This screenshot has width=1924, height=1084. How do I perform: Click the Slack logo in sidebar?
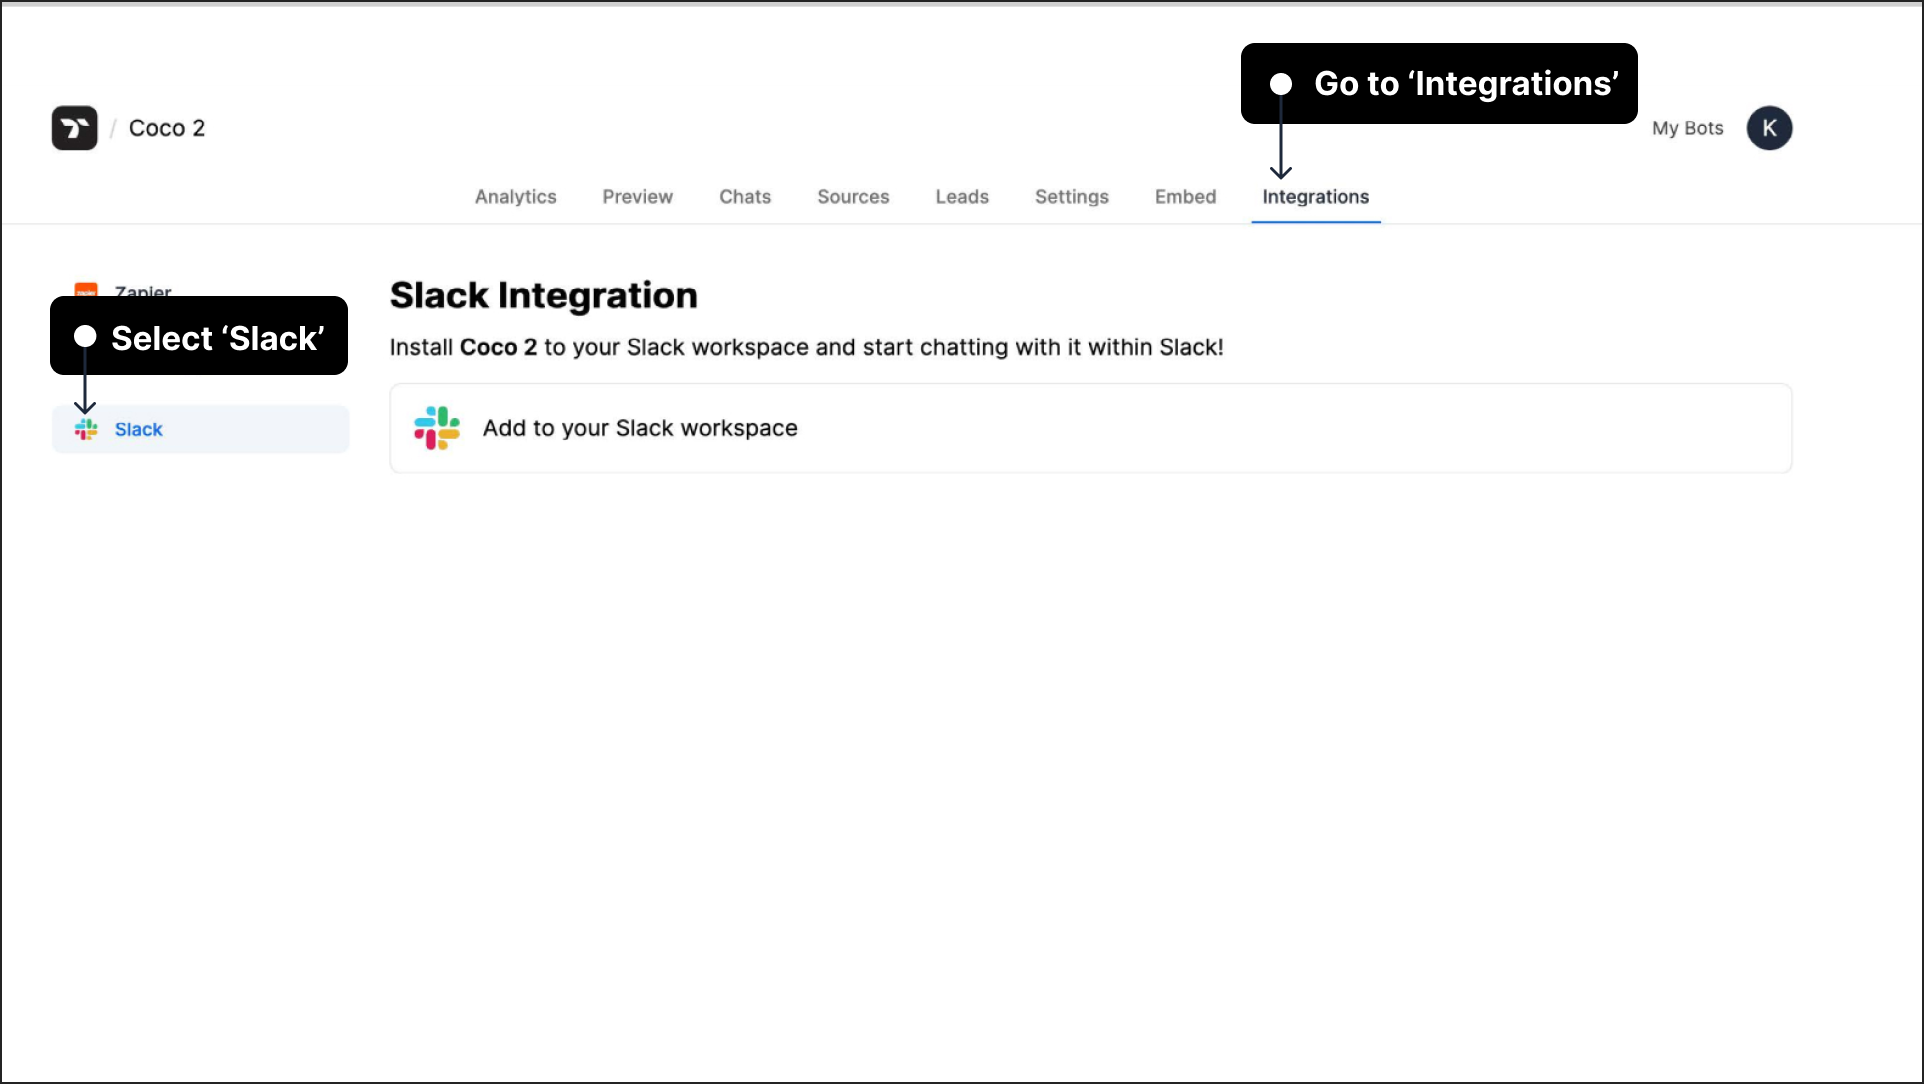pyautogui.click(x=86, y=429)
